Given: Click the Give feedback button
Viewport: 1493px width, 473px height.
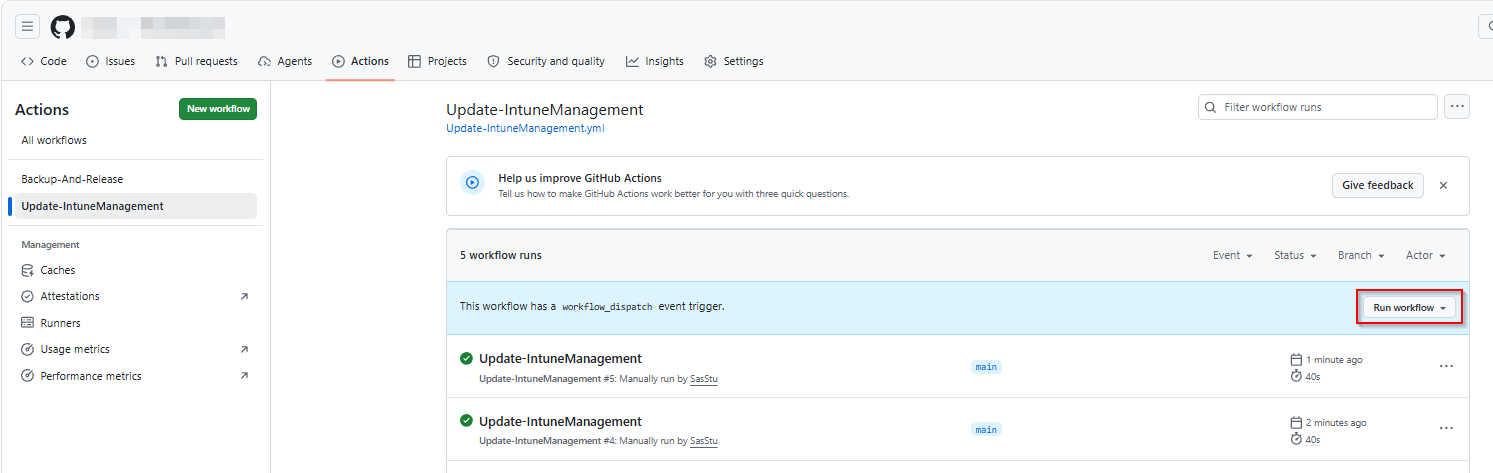Looking at the screenshot, I should point(1377,185).
